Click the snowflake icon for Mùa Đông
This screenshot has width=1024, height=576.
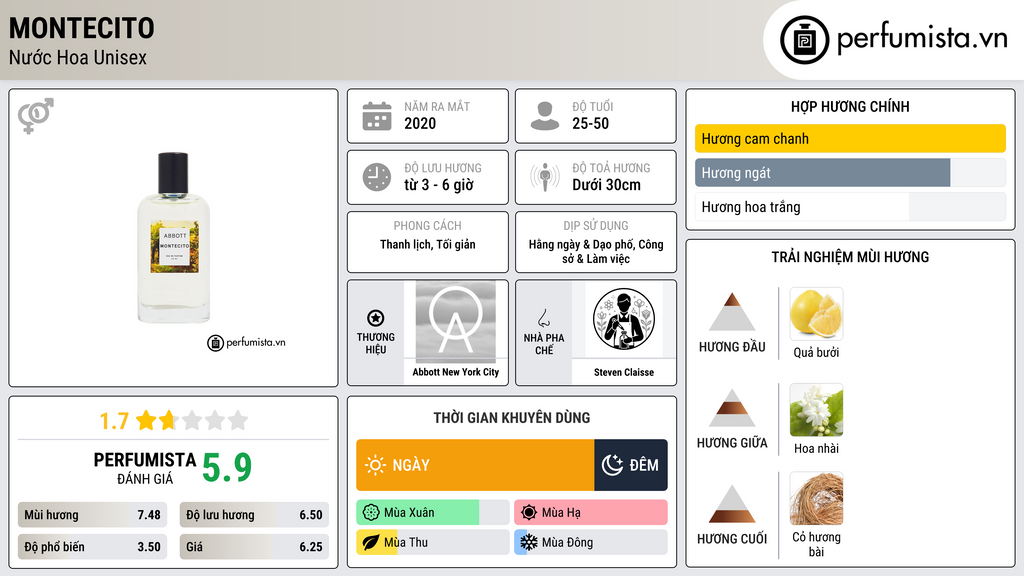(529, 542)
